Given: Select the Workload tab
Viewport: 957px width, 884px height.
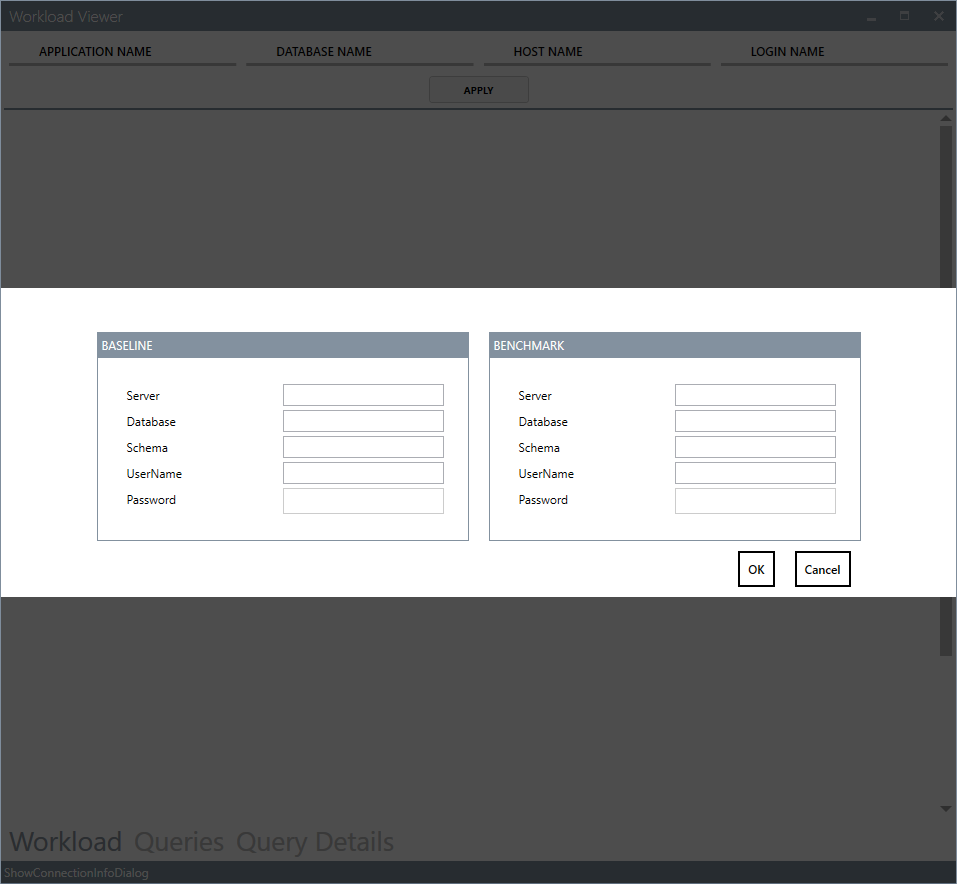Looking at the screenshot, I should pyautogui.click(x=66, y=841).
